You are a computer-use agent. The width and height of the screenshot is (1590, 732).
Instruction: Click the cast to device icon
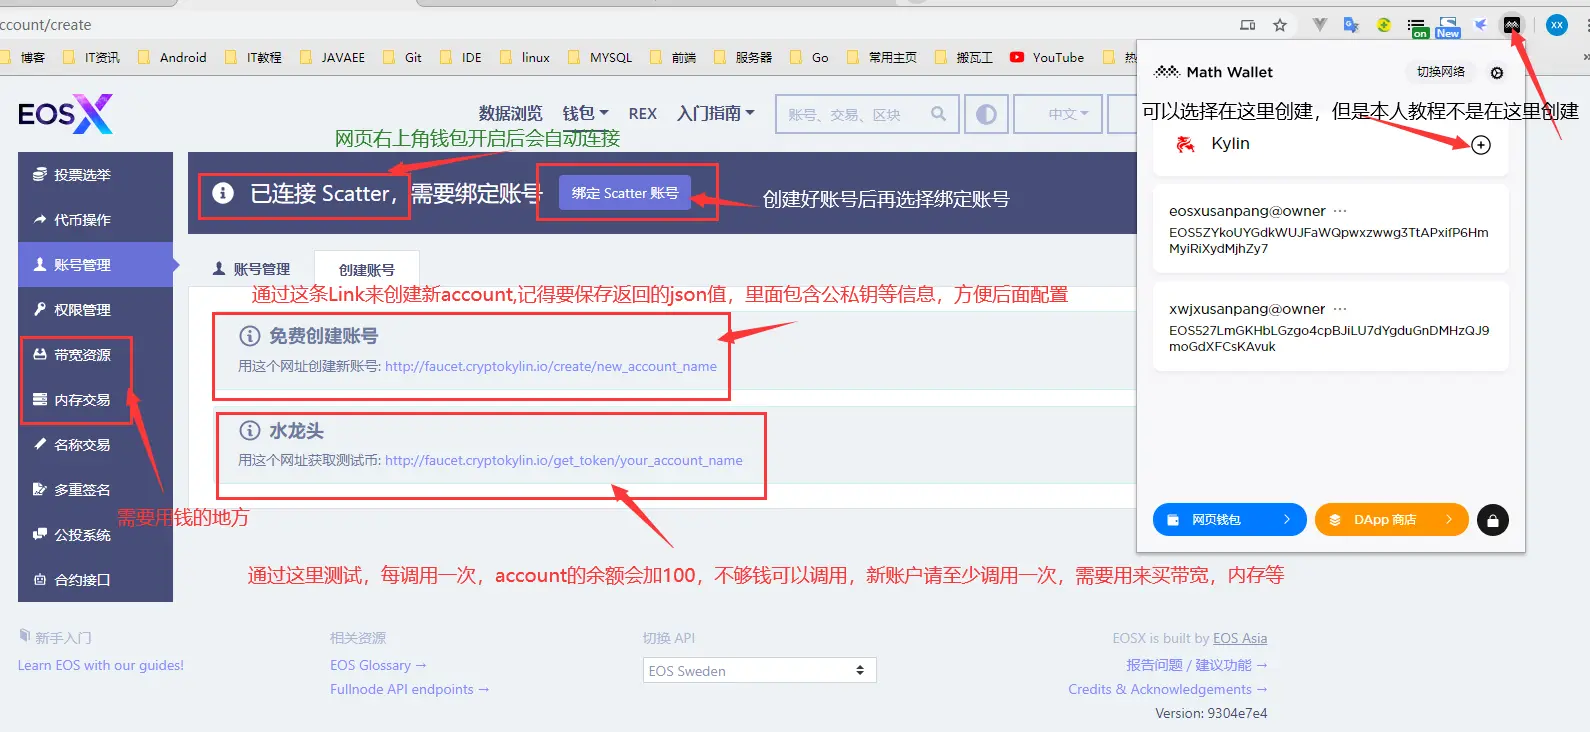coord(1248,25)
